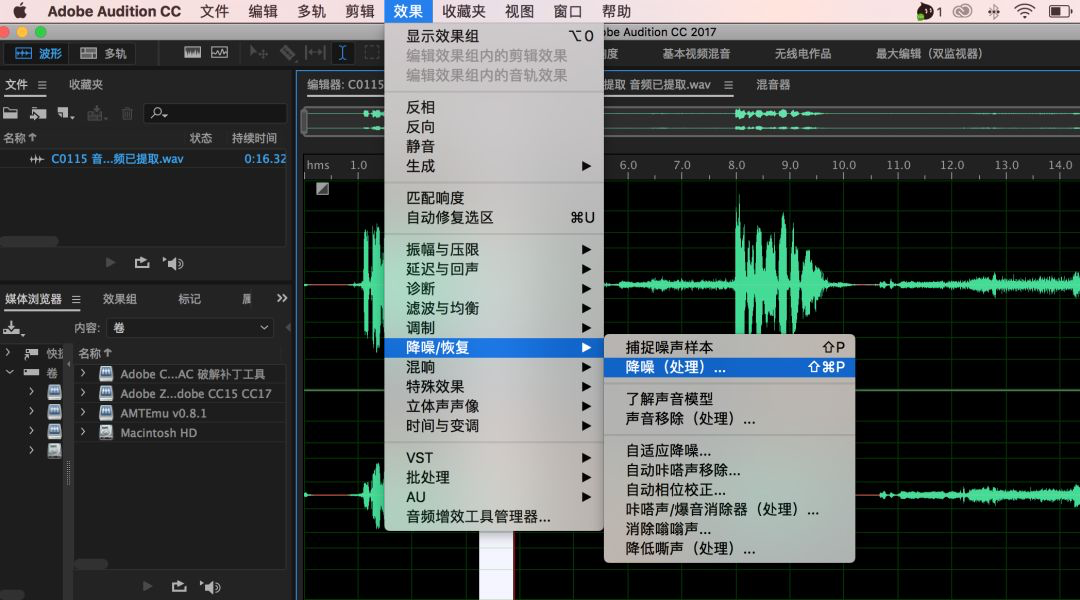
Task: Show the spectral pitch display icon
Action: tap(220, 53)
